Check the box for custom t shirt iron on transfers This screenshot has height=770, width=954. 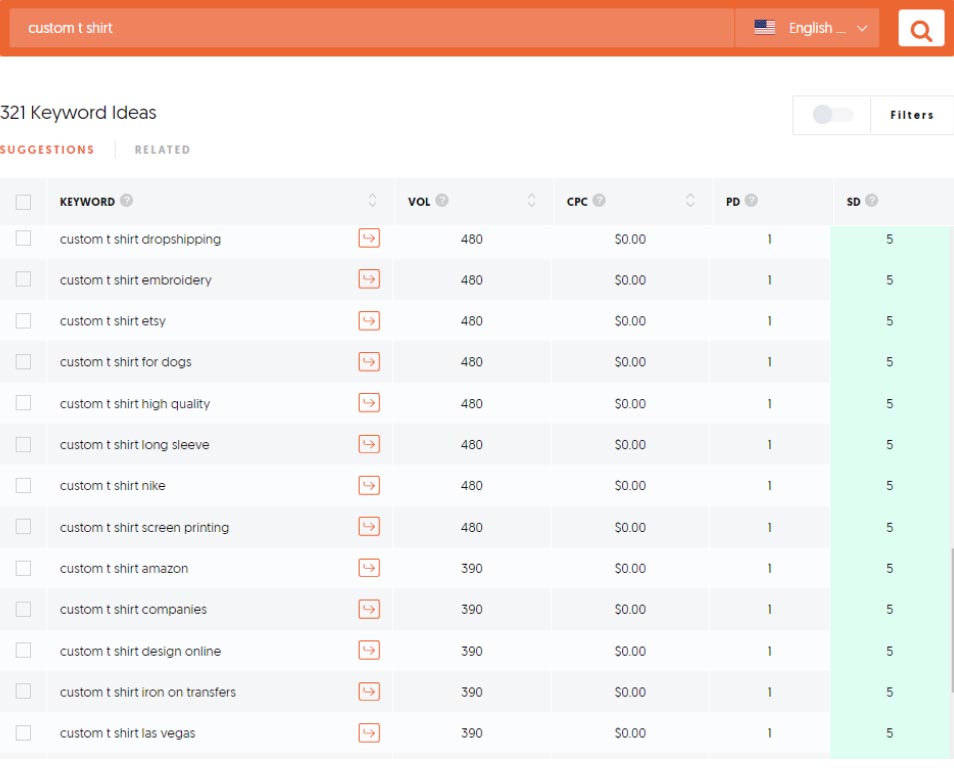click(23, 692)
